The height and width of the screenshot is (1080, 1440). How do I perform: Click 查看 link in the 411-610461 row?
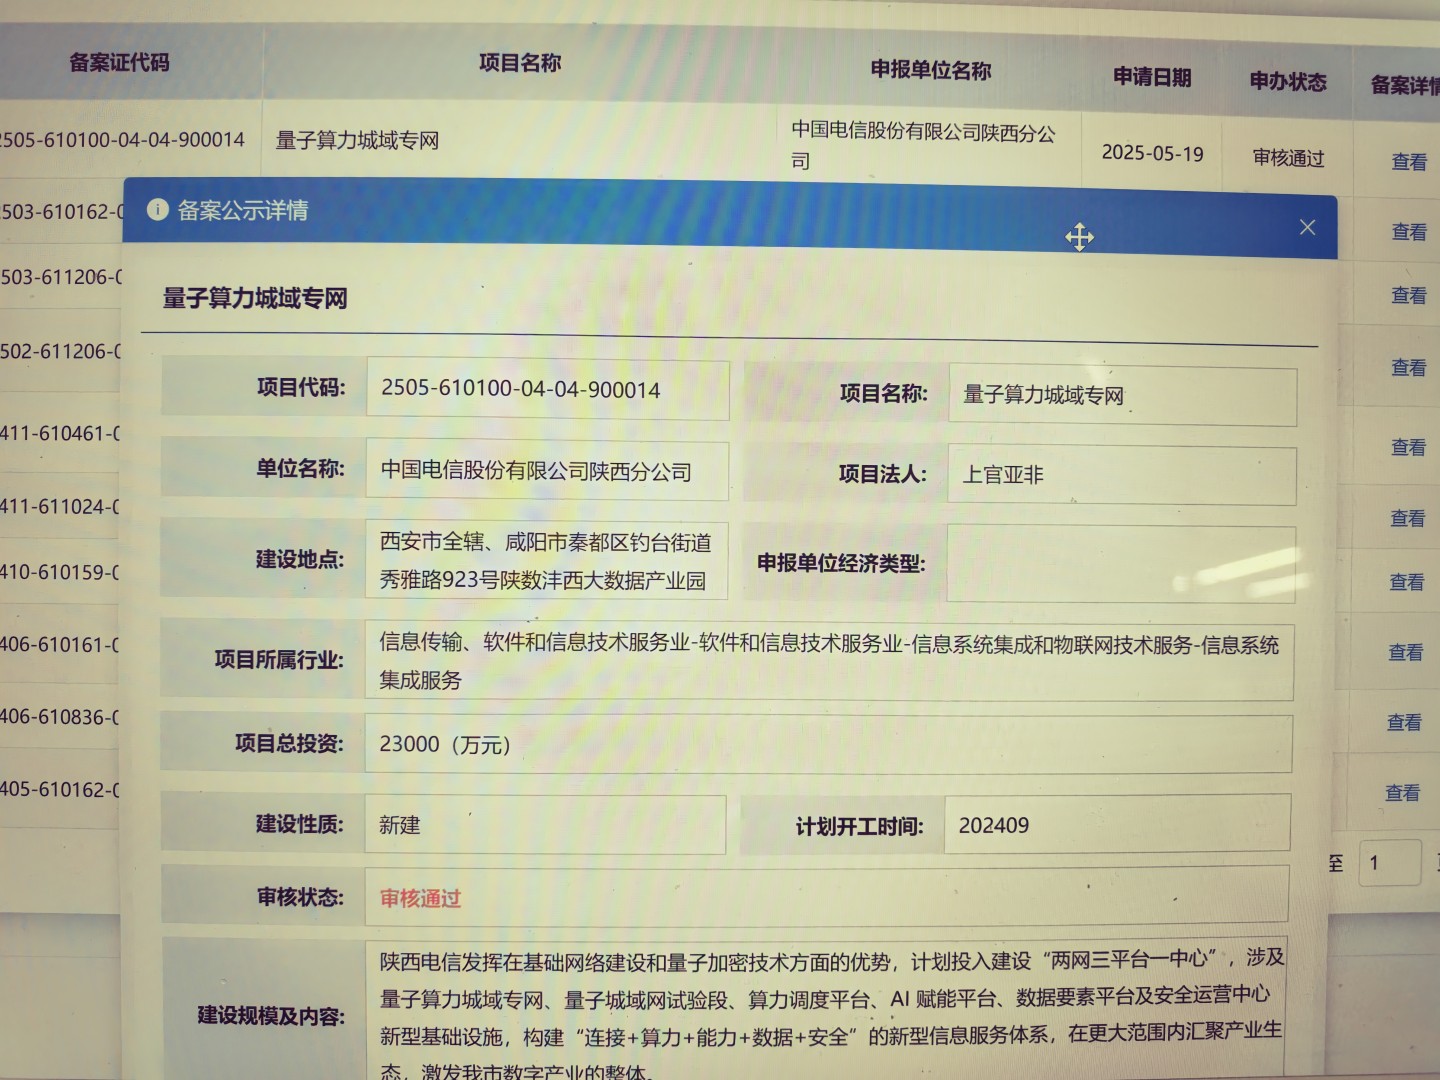(x=1408, y=447)
